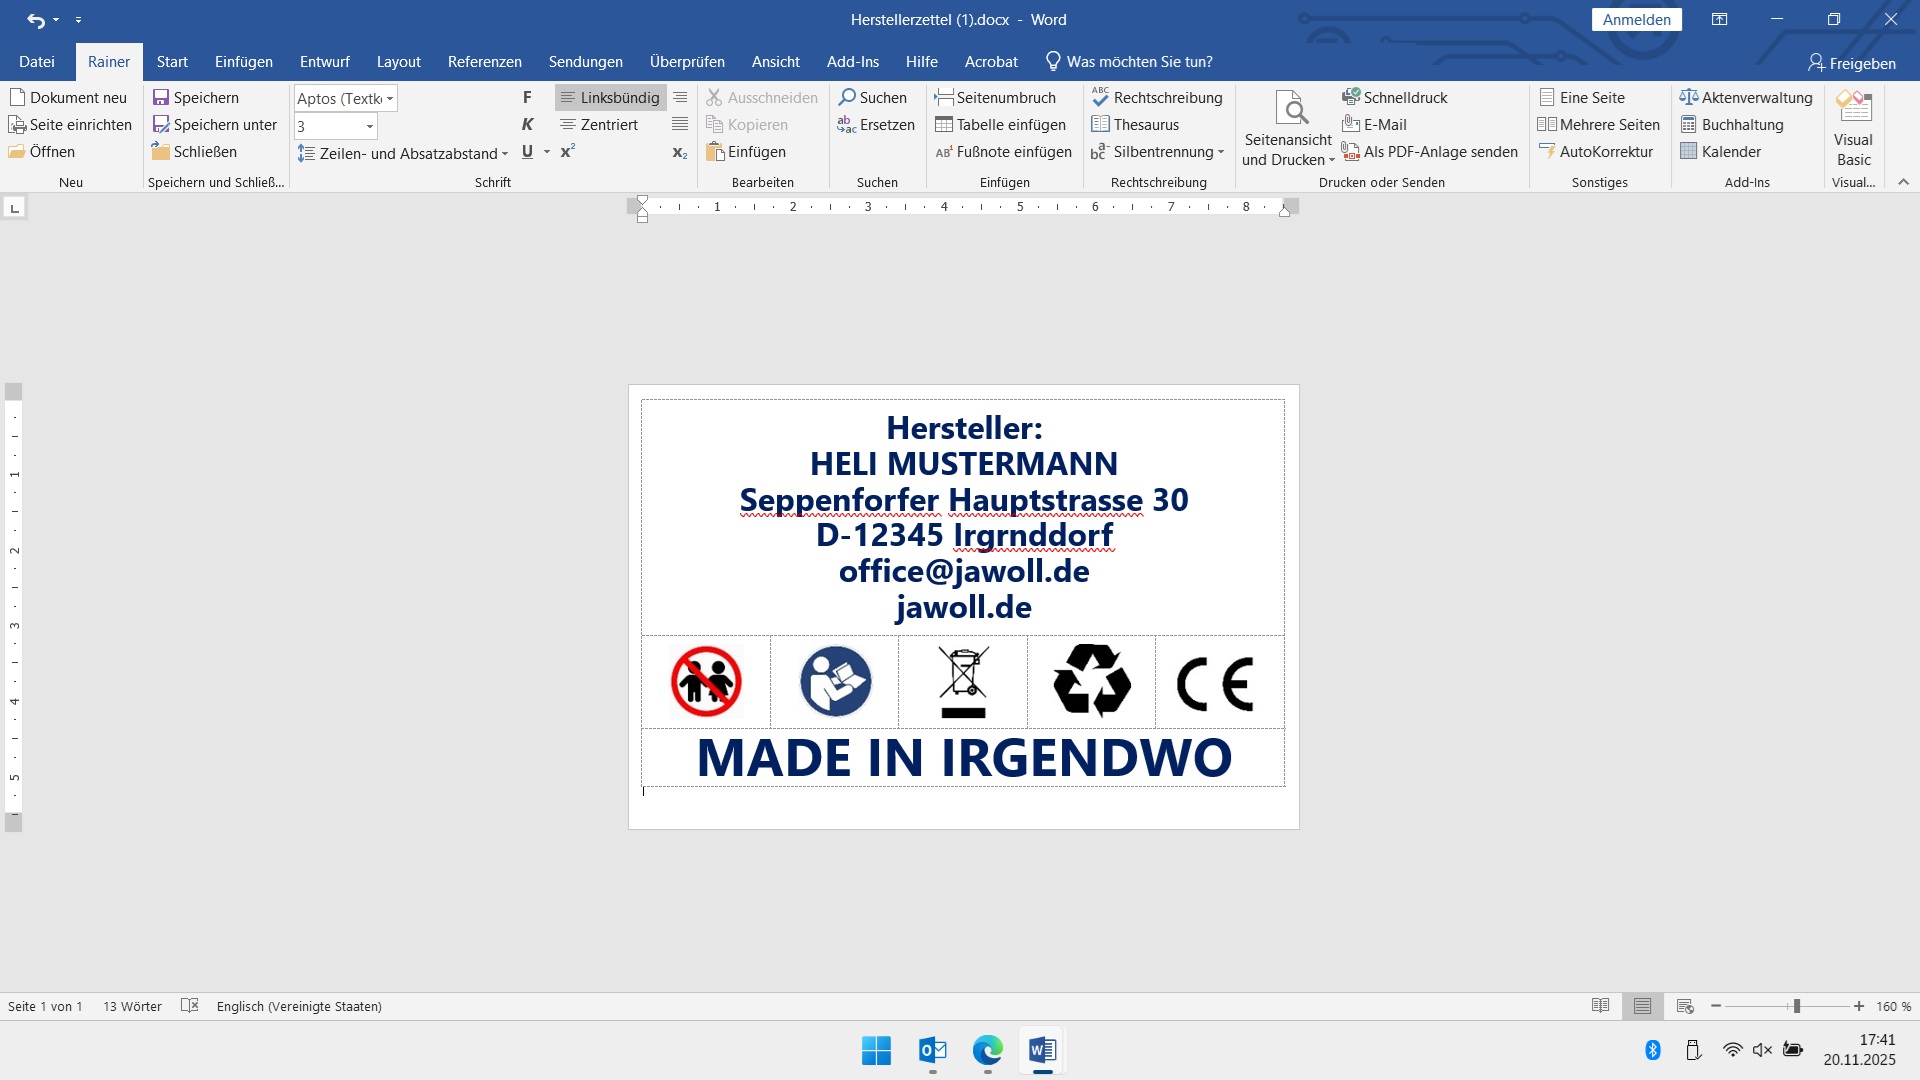1920x1080 pixels.
Task: Open the font size dropdown
Action: 369,126
